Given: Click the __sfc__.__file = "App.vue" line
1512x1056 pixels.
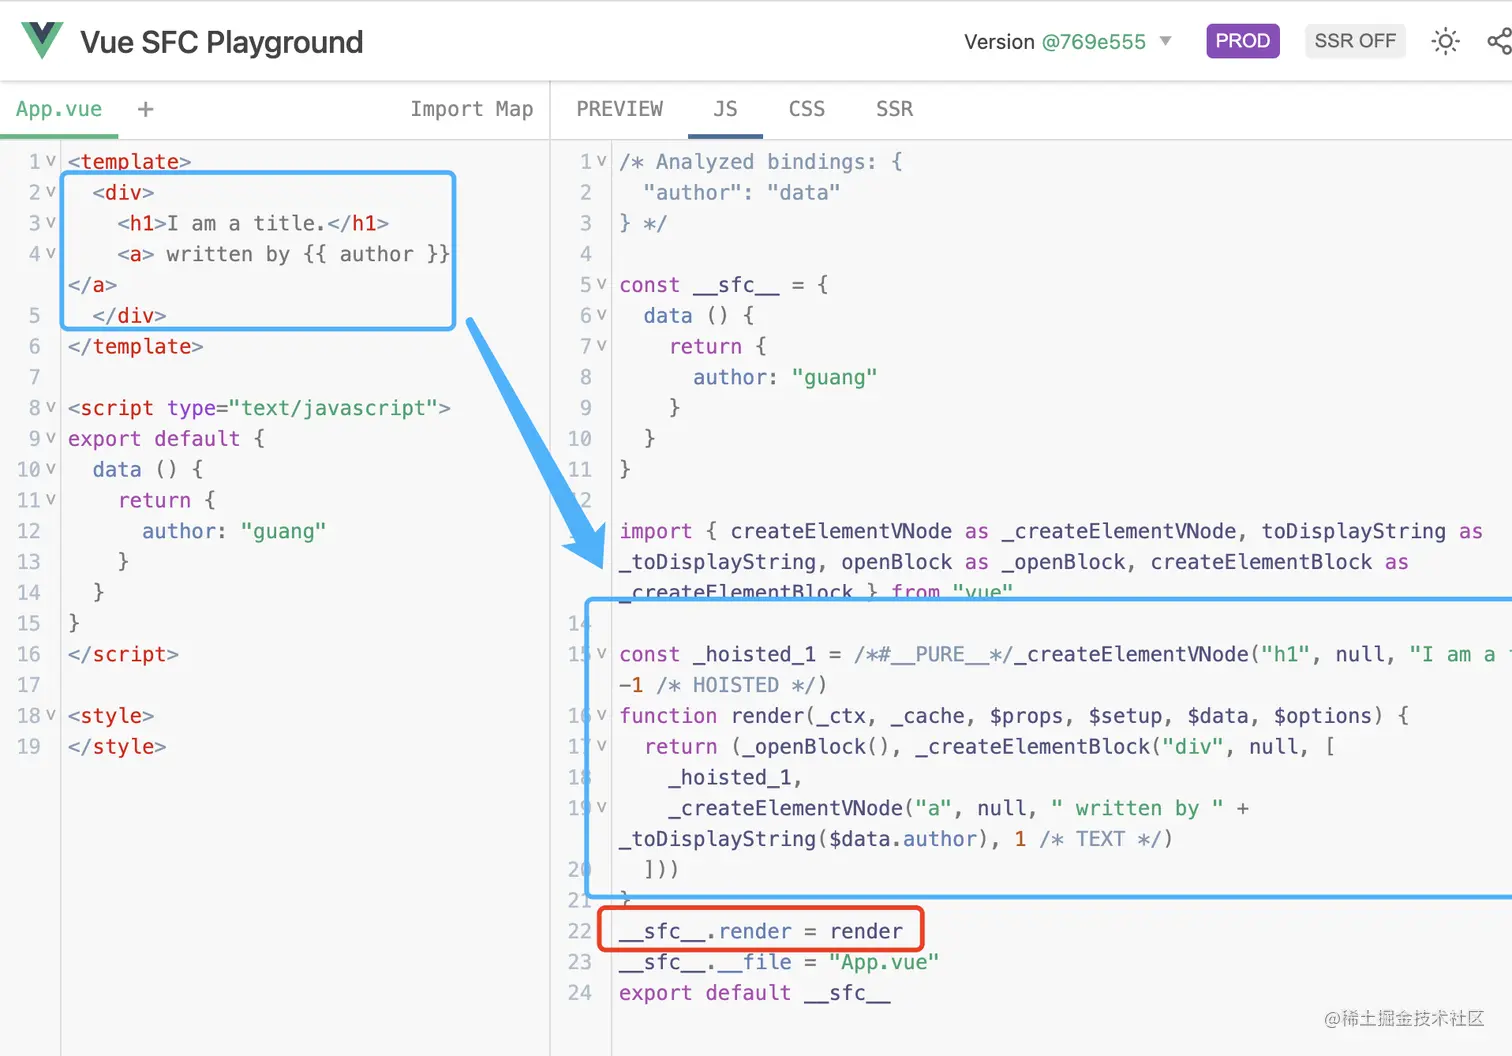Looking at the screenshot, I should (x=779, y=962).
